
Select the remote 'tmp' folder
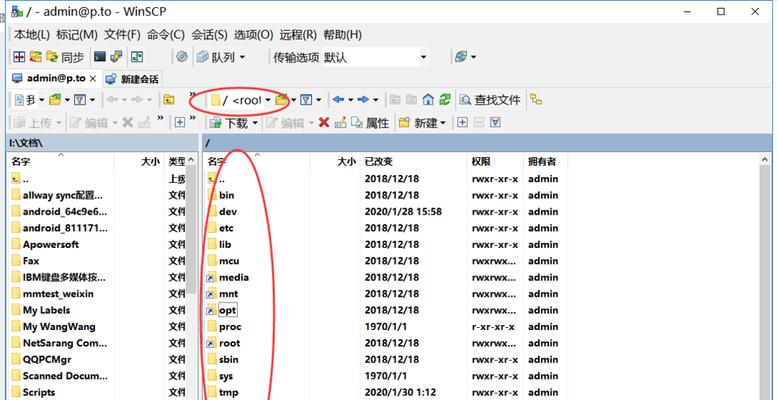coord(228,392)
